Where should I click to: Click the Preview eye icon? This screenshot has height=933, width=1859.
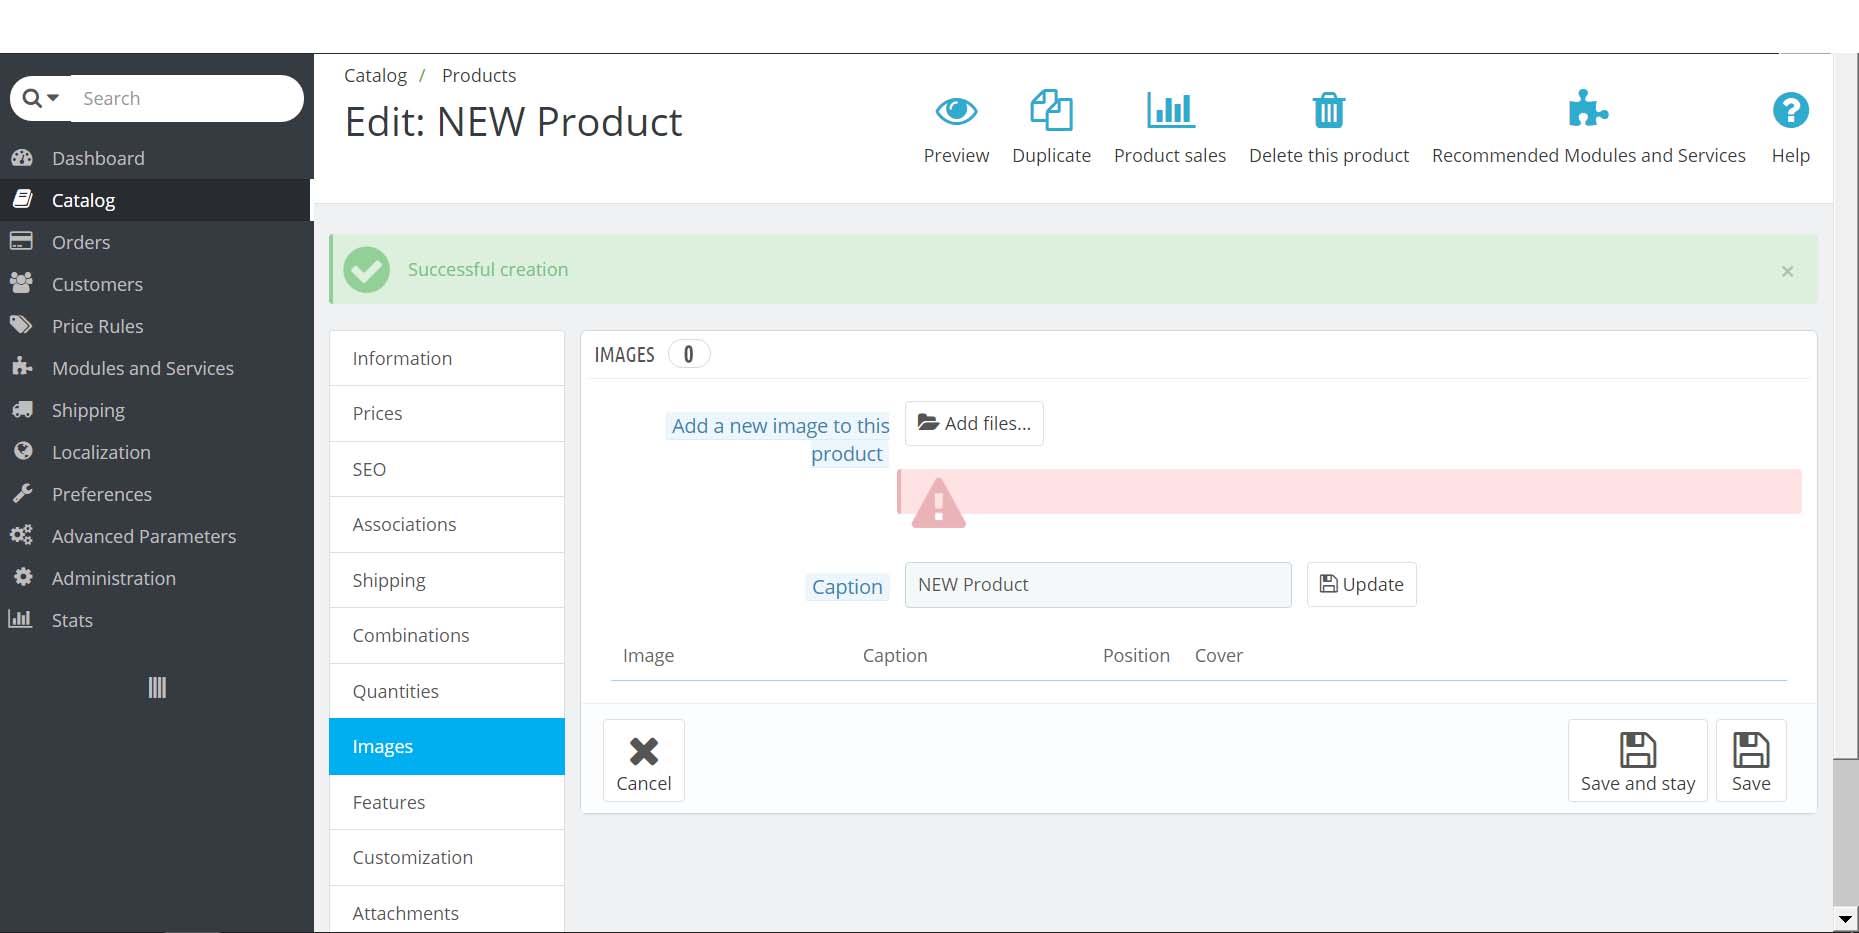click(956, 110)
